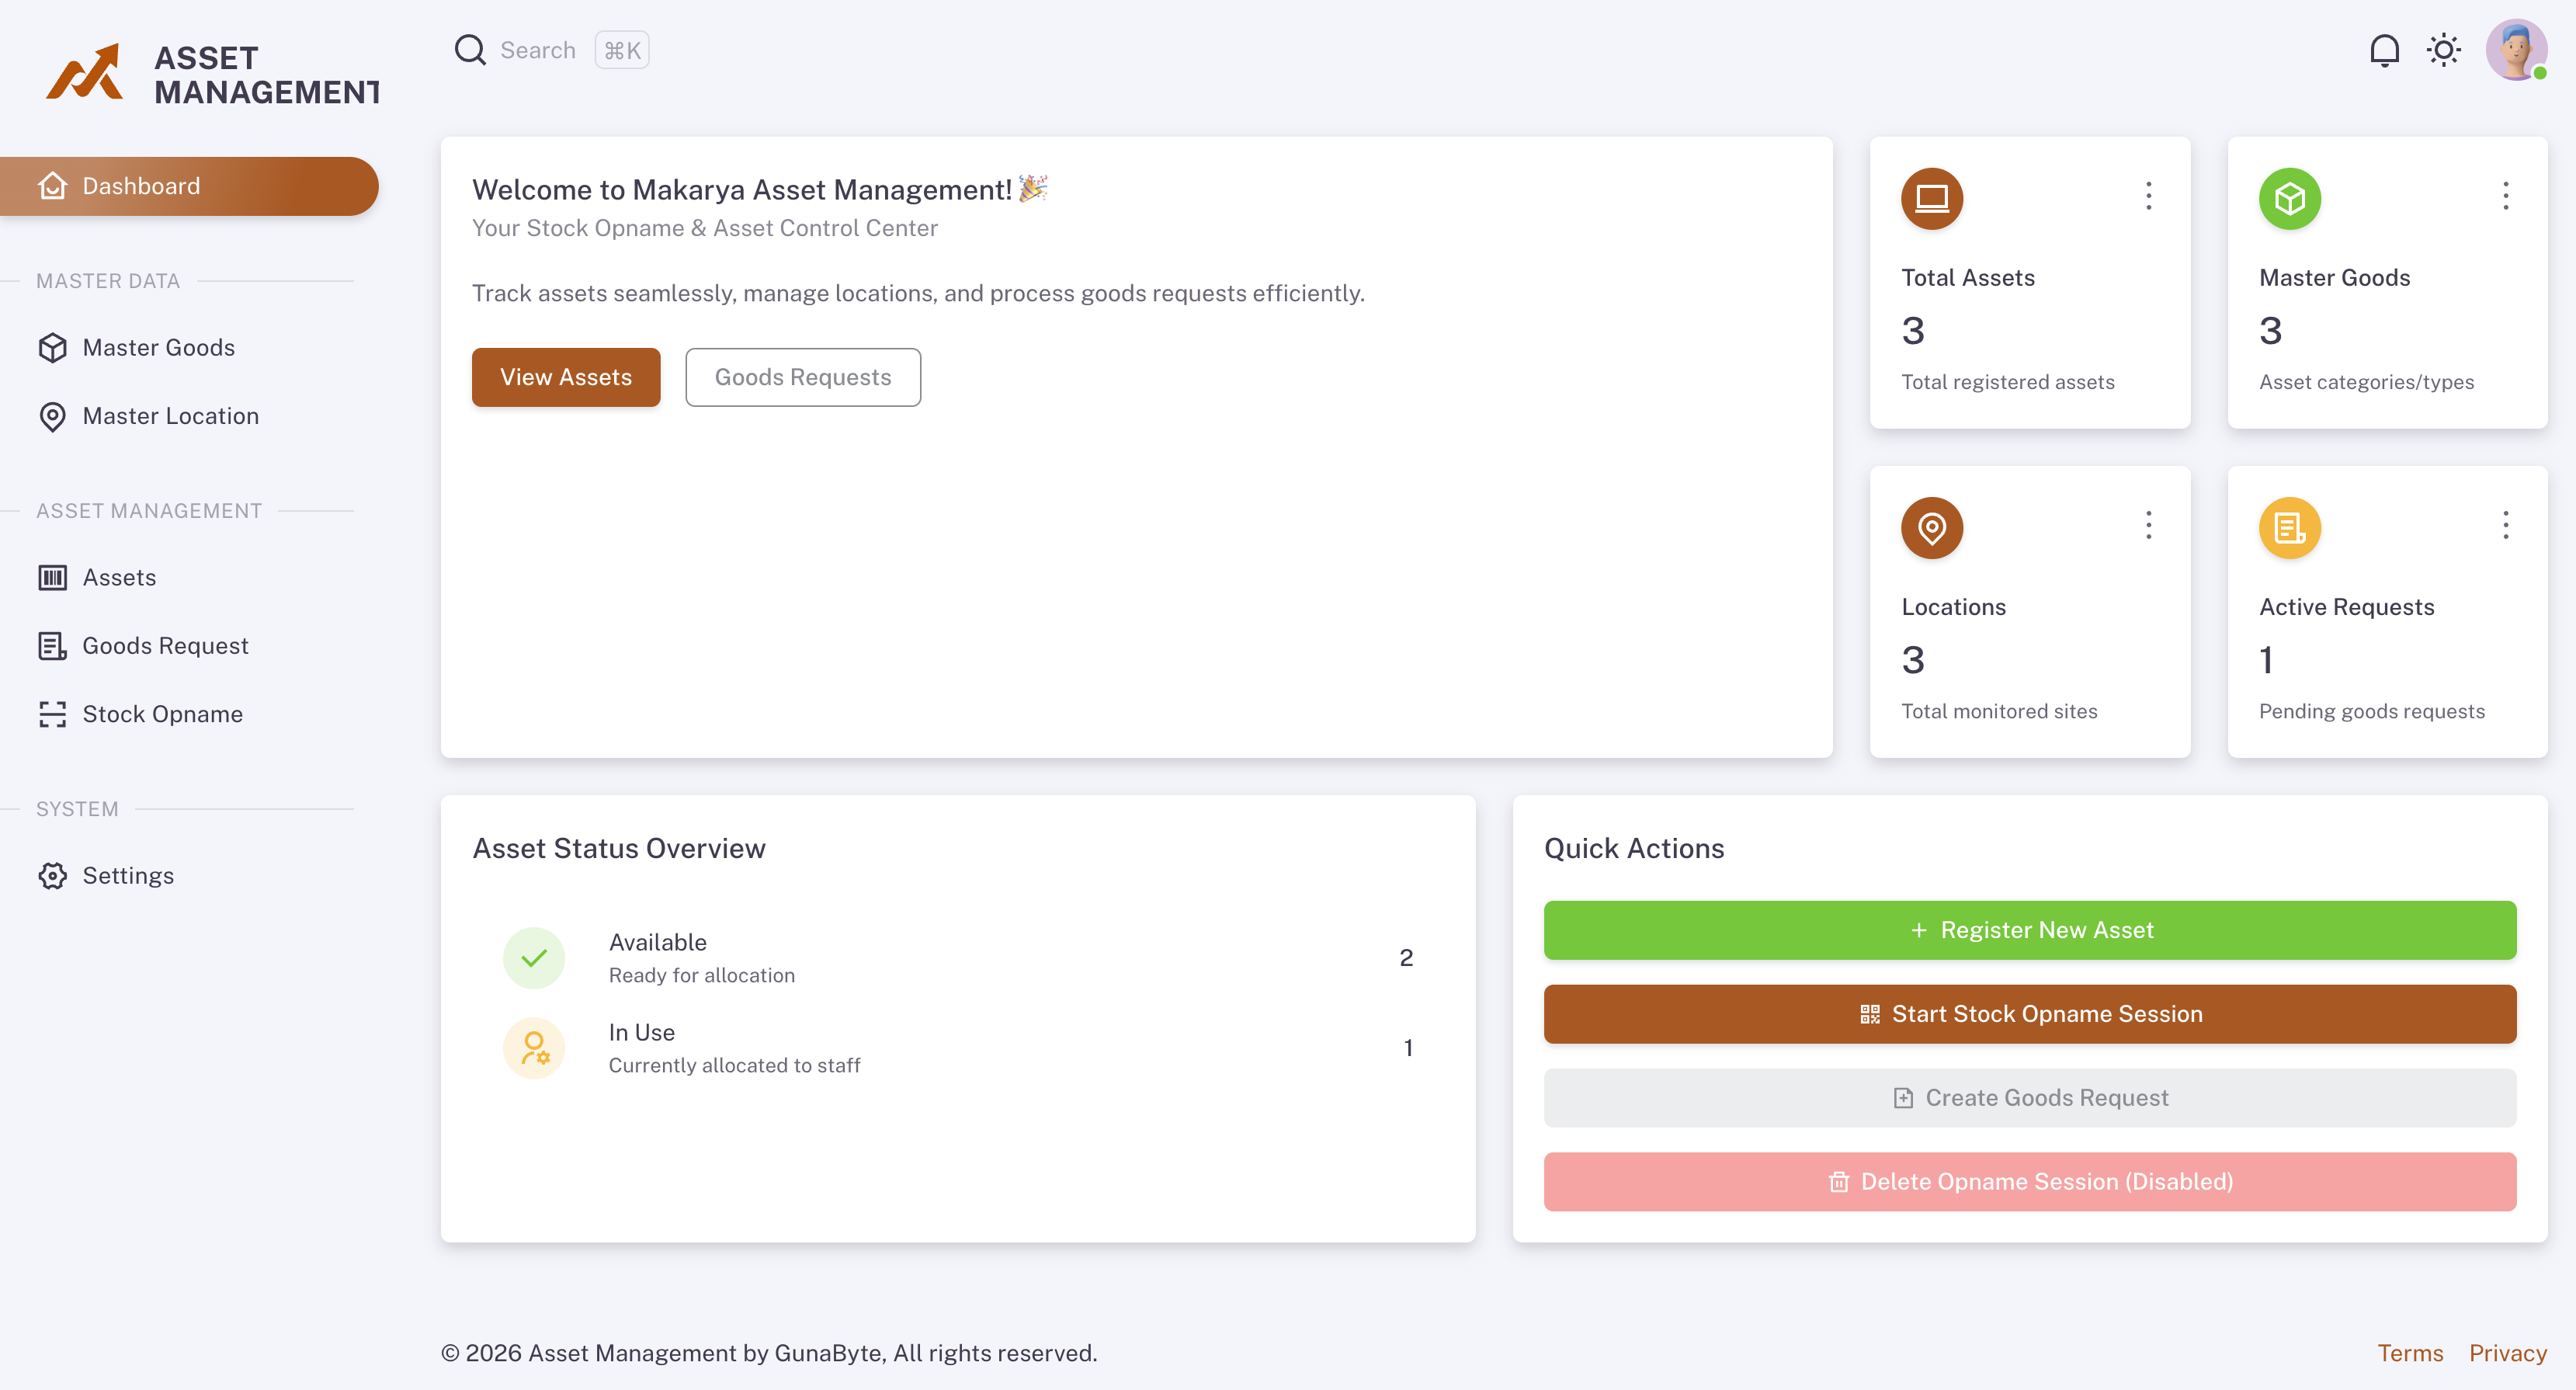Click the Asset Management logo icon
Screen dimensions: 2576x1390
[85, 72]
